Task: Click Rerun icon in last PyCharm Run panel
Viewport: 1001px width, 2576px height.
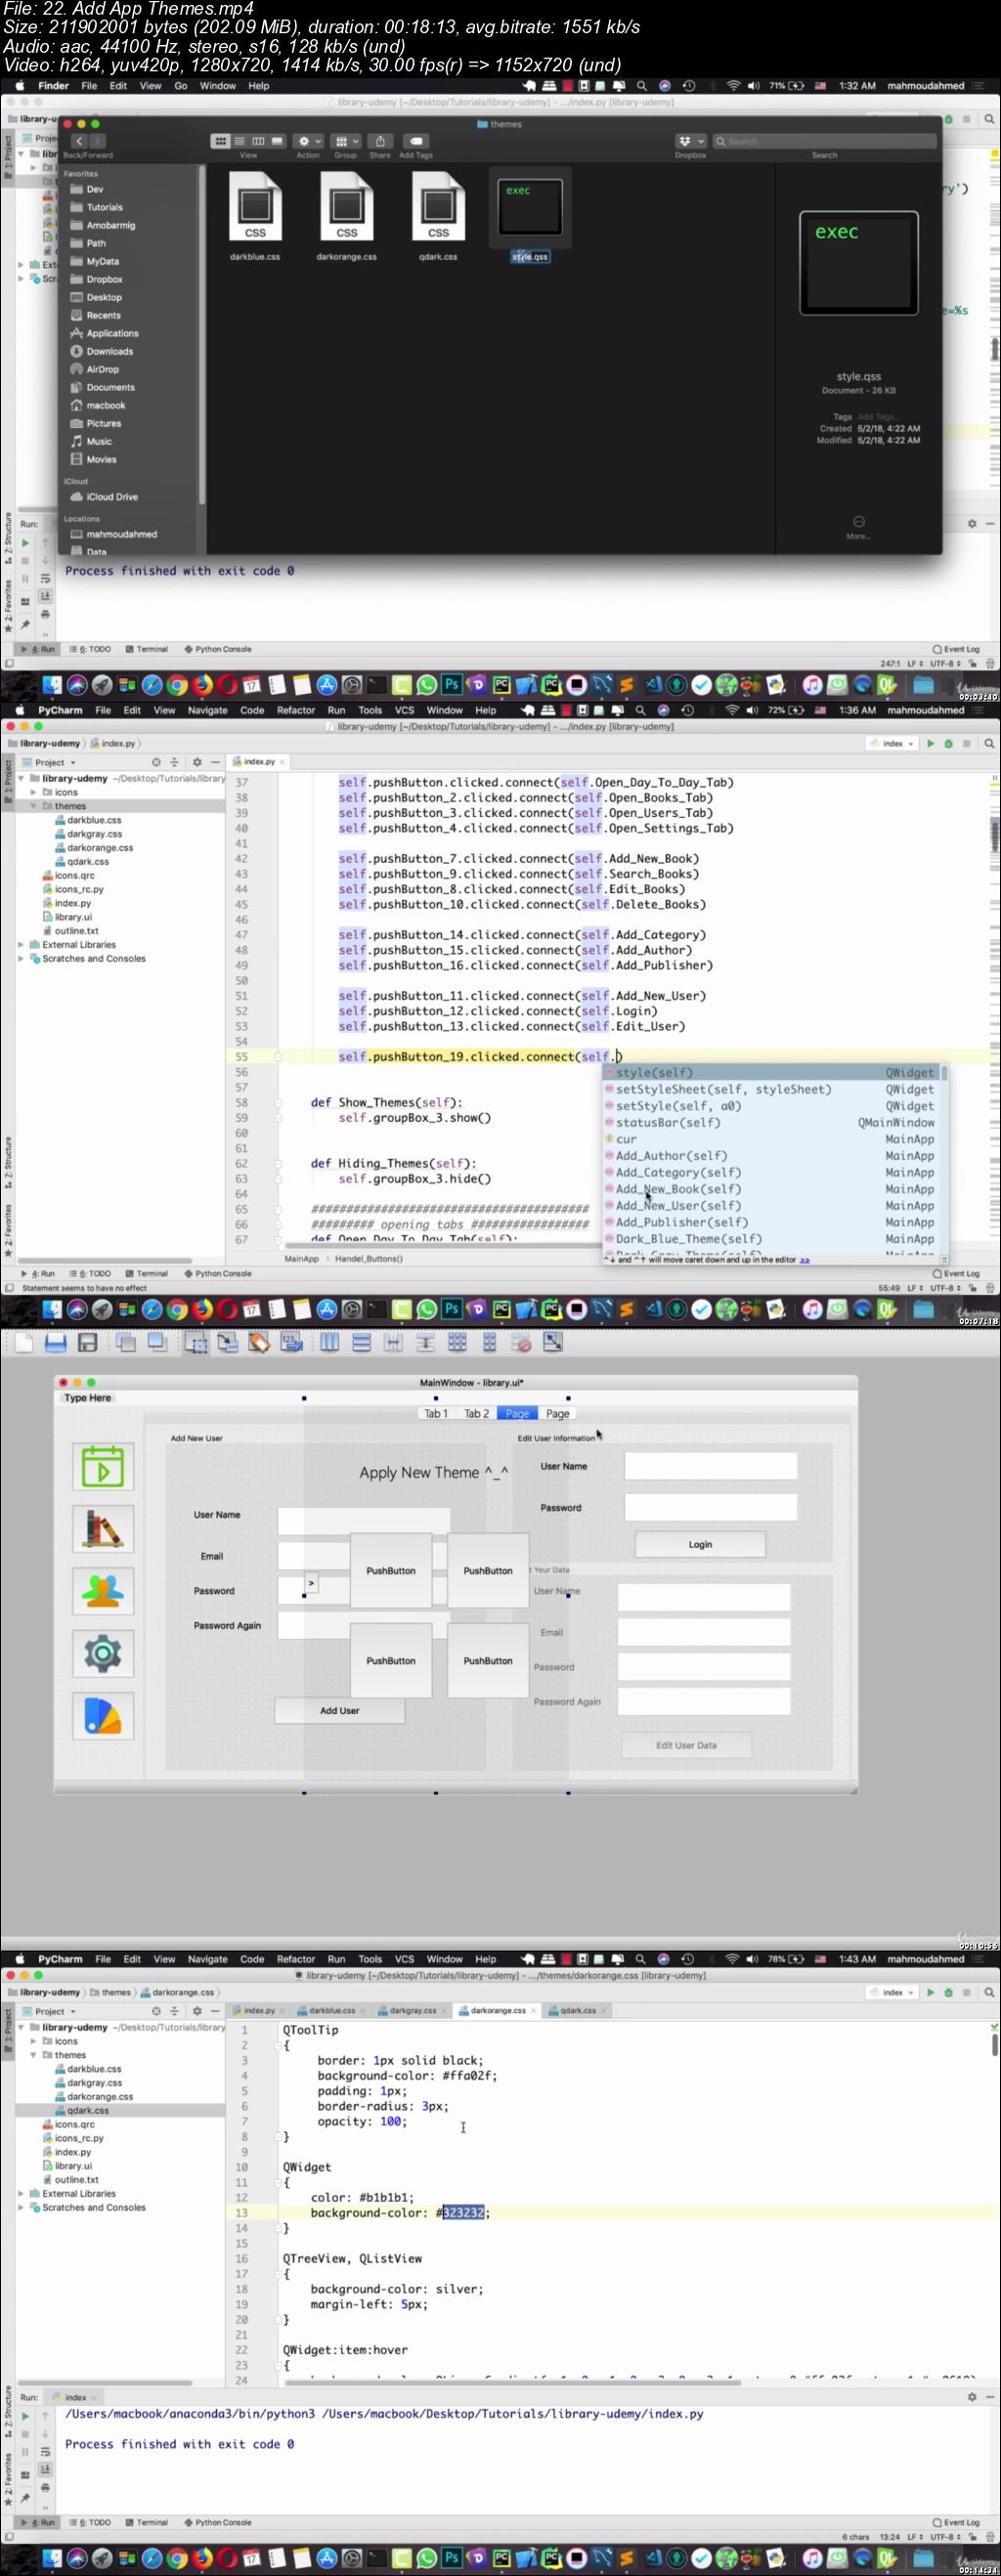Action: coord(25,2416)
